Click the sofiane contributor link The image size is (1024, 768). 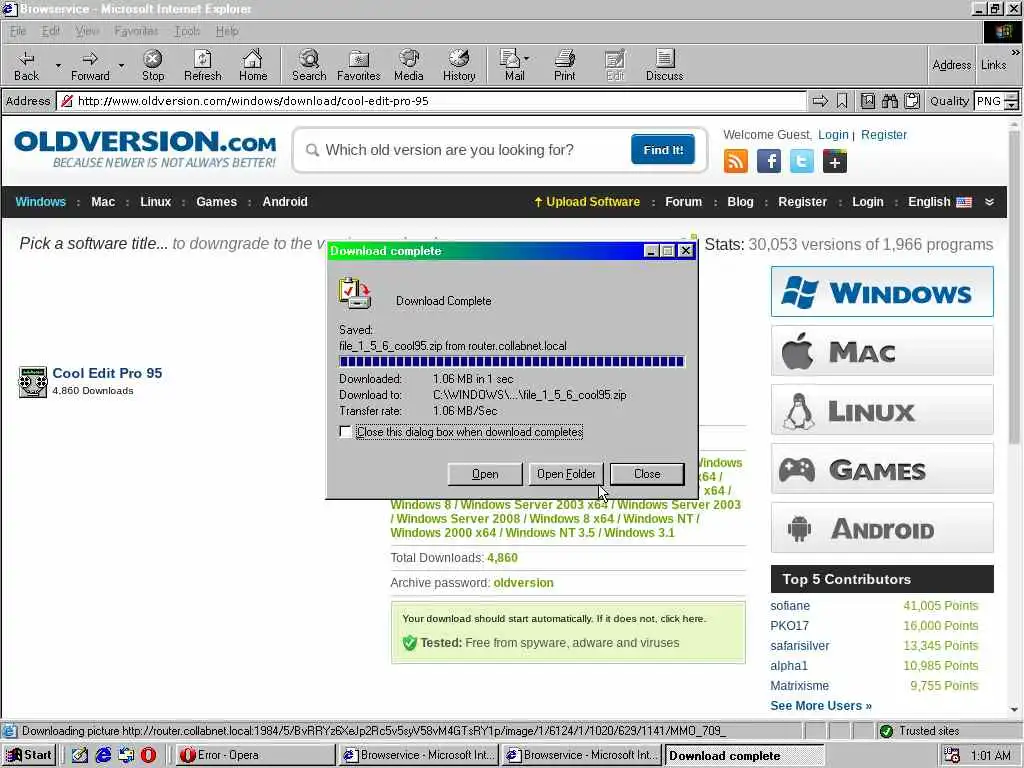pos(790,605)
